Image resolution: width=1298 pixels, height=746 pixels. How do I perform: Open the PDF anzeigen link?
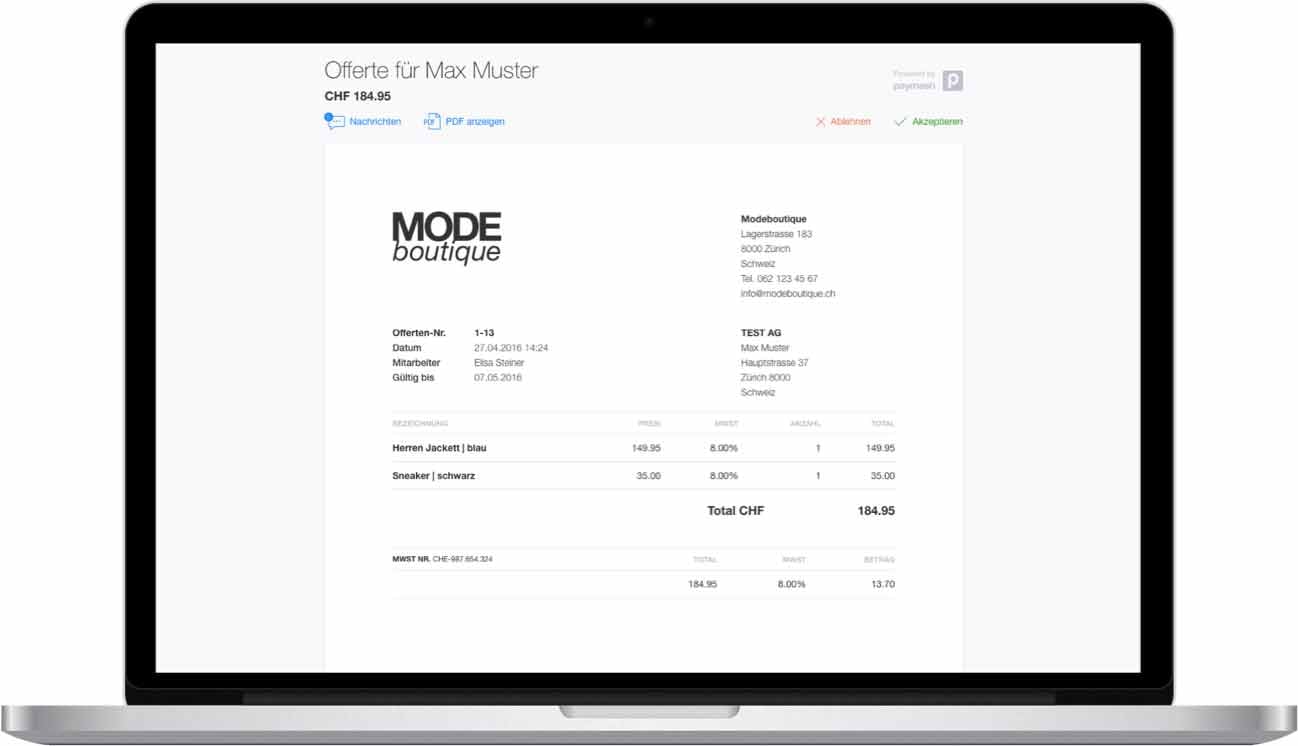pos(475,122)
